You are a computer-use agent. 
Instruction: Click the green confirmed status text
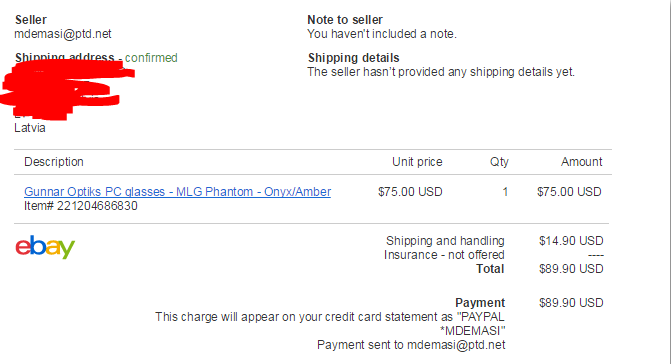click(151, 58)
